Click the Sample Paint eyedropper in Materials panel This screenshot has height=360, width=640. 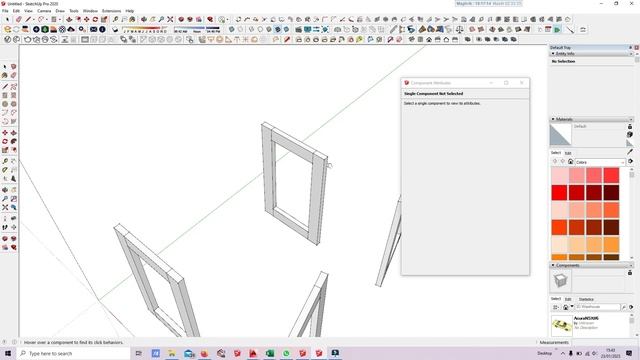click(x=630, y=151)
